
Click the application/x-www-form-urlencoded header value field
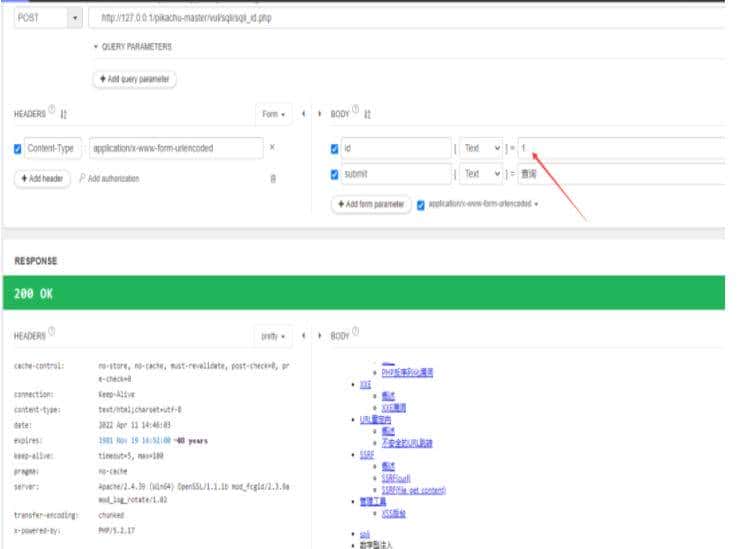pyautogui.click(x=176, y=148)
